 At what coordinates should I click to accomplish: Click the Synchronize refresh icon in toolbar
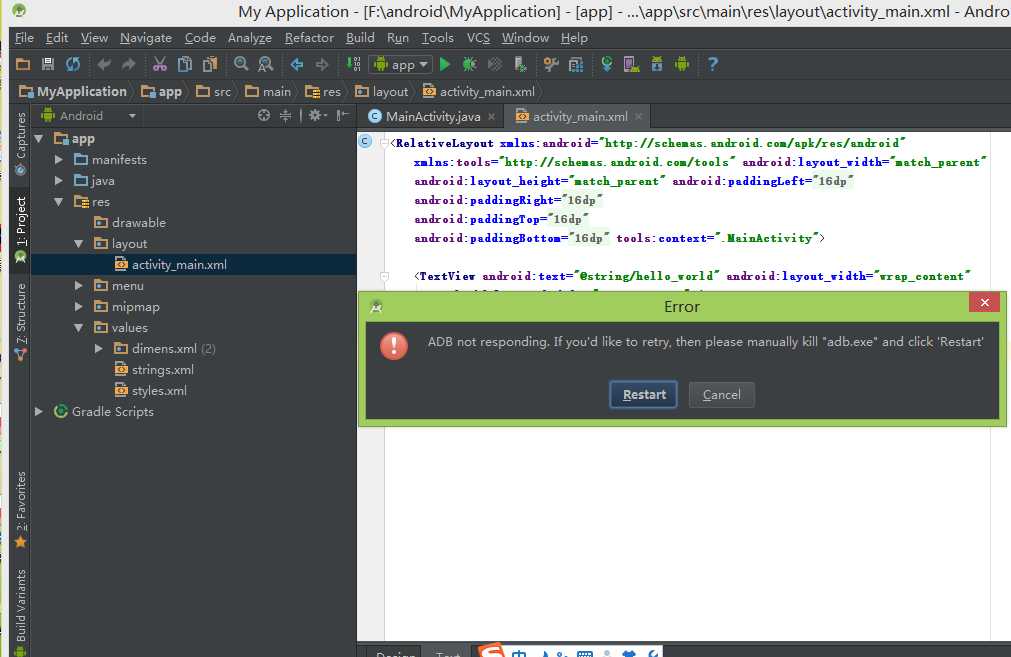(73, 64)
